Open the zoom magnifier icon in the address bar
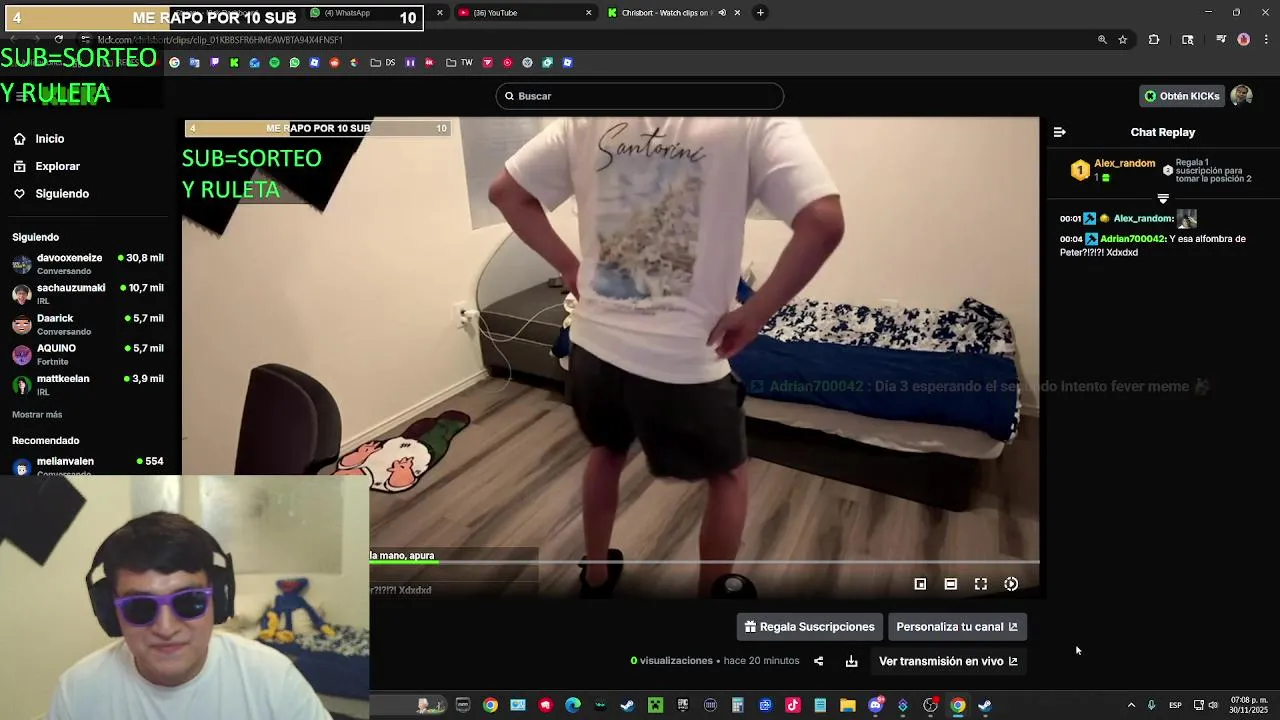Screen dimensions: 1280x720 coord(1102,40)
